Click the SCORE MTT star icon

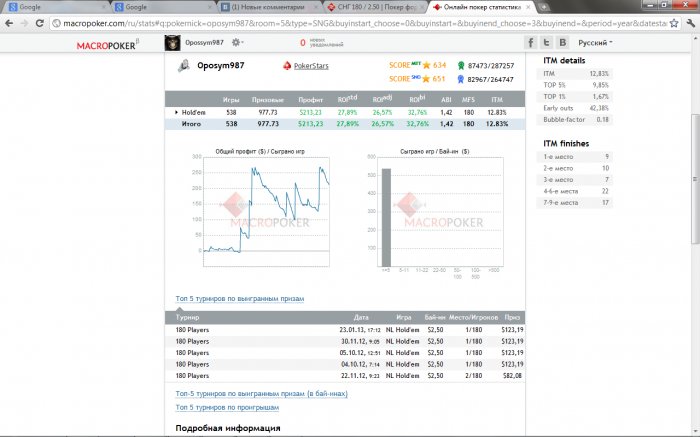[x=426, y=65]
